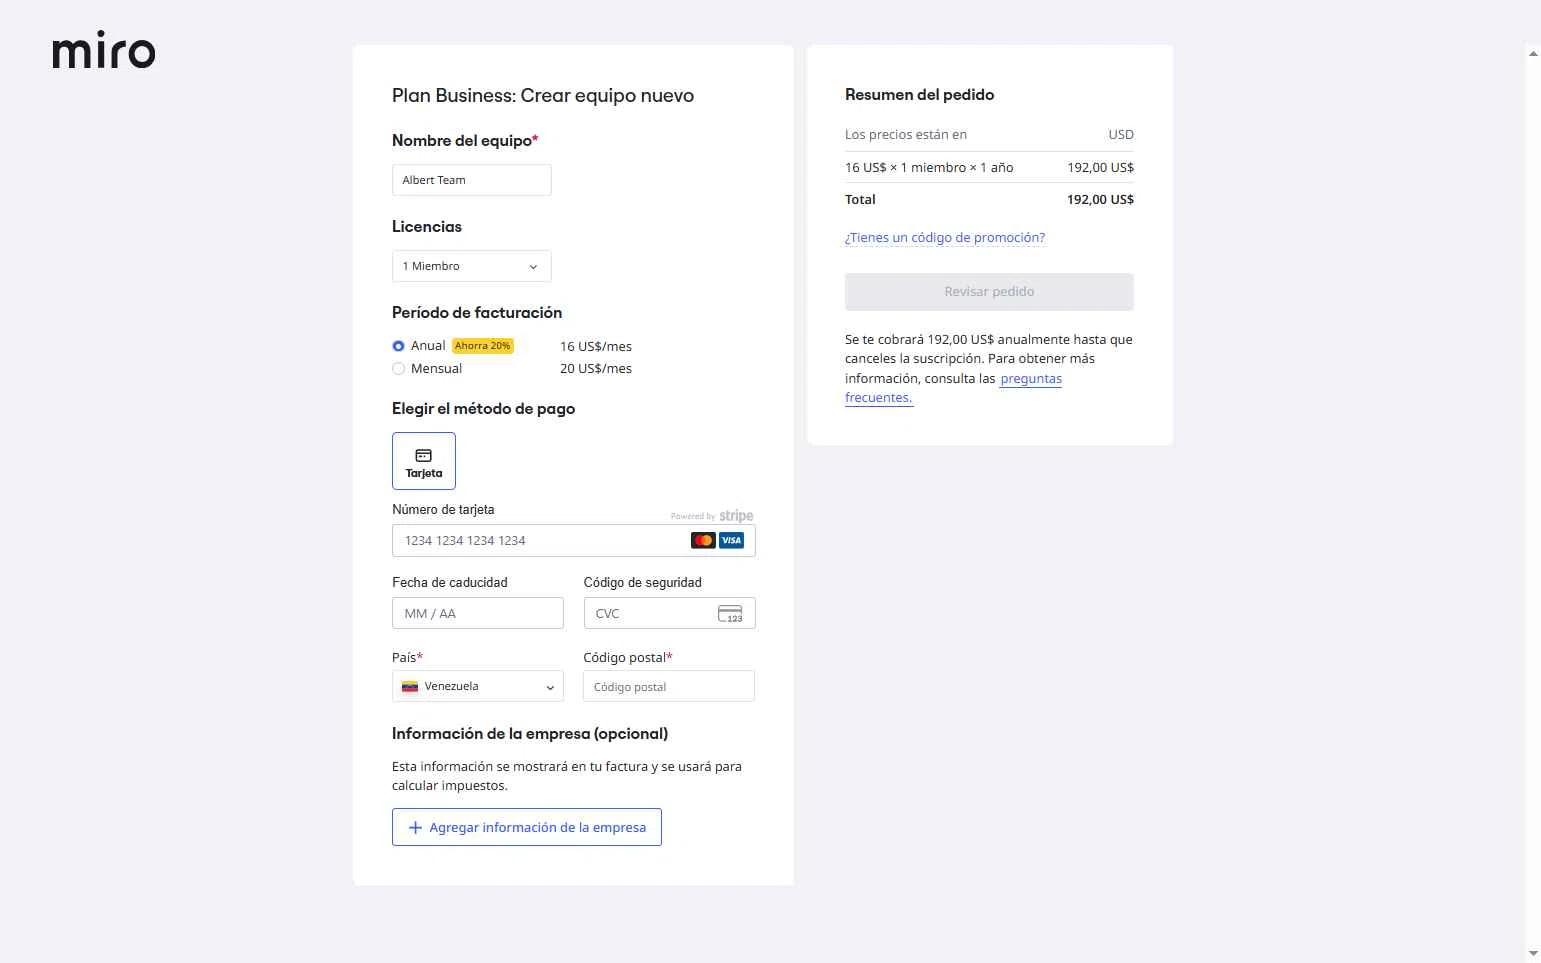This screenshot has width=1541, height=963.
Task: Open the promotion code link
Action: 945,238
